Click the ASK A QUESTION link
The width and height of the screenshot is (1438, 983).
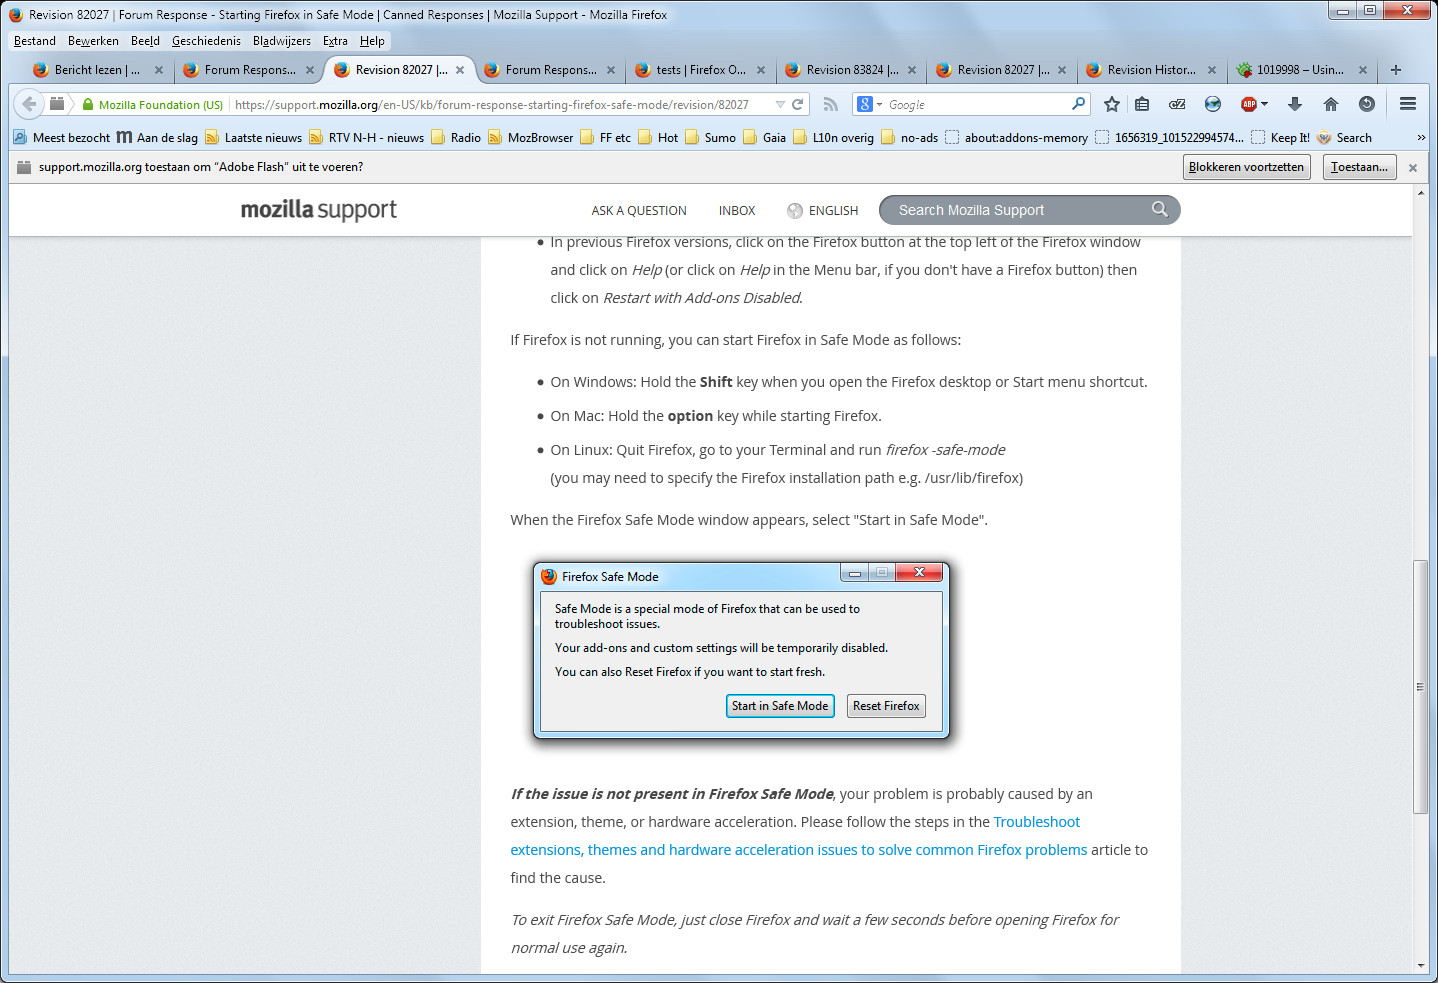click(x=639, y=210)
